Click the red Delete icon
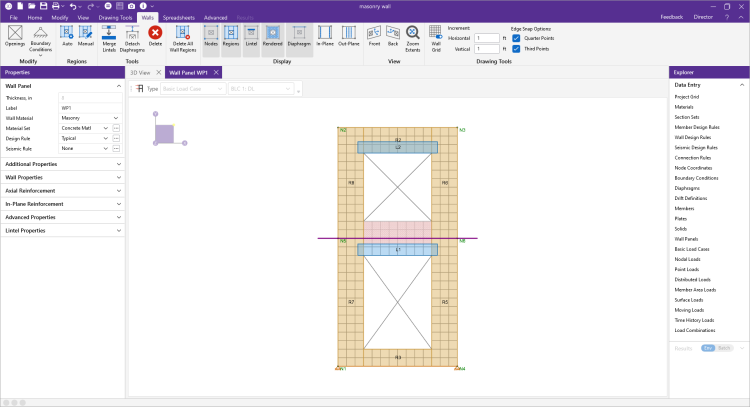Image resolution: width=750 pixels, height=407 pixels. point(155,34)
